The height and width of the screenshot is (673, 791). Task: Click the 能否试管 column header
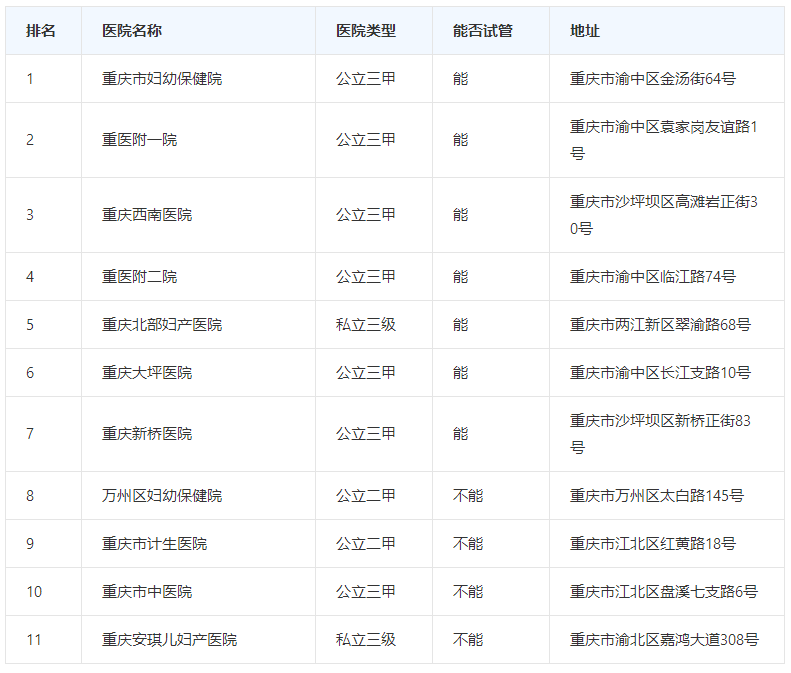(x=482, y=31)
